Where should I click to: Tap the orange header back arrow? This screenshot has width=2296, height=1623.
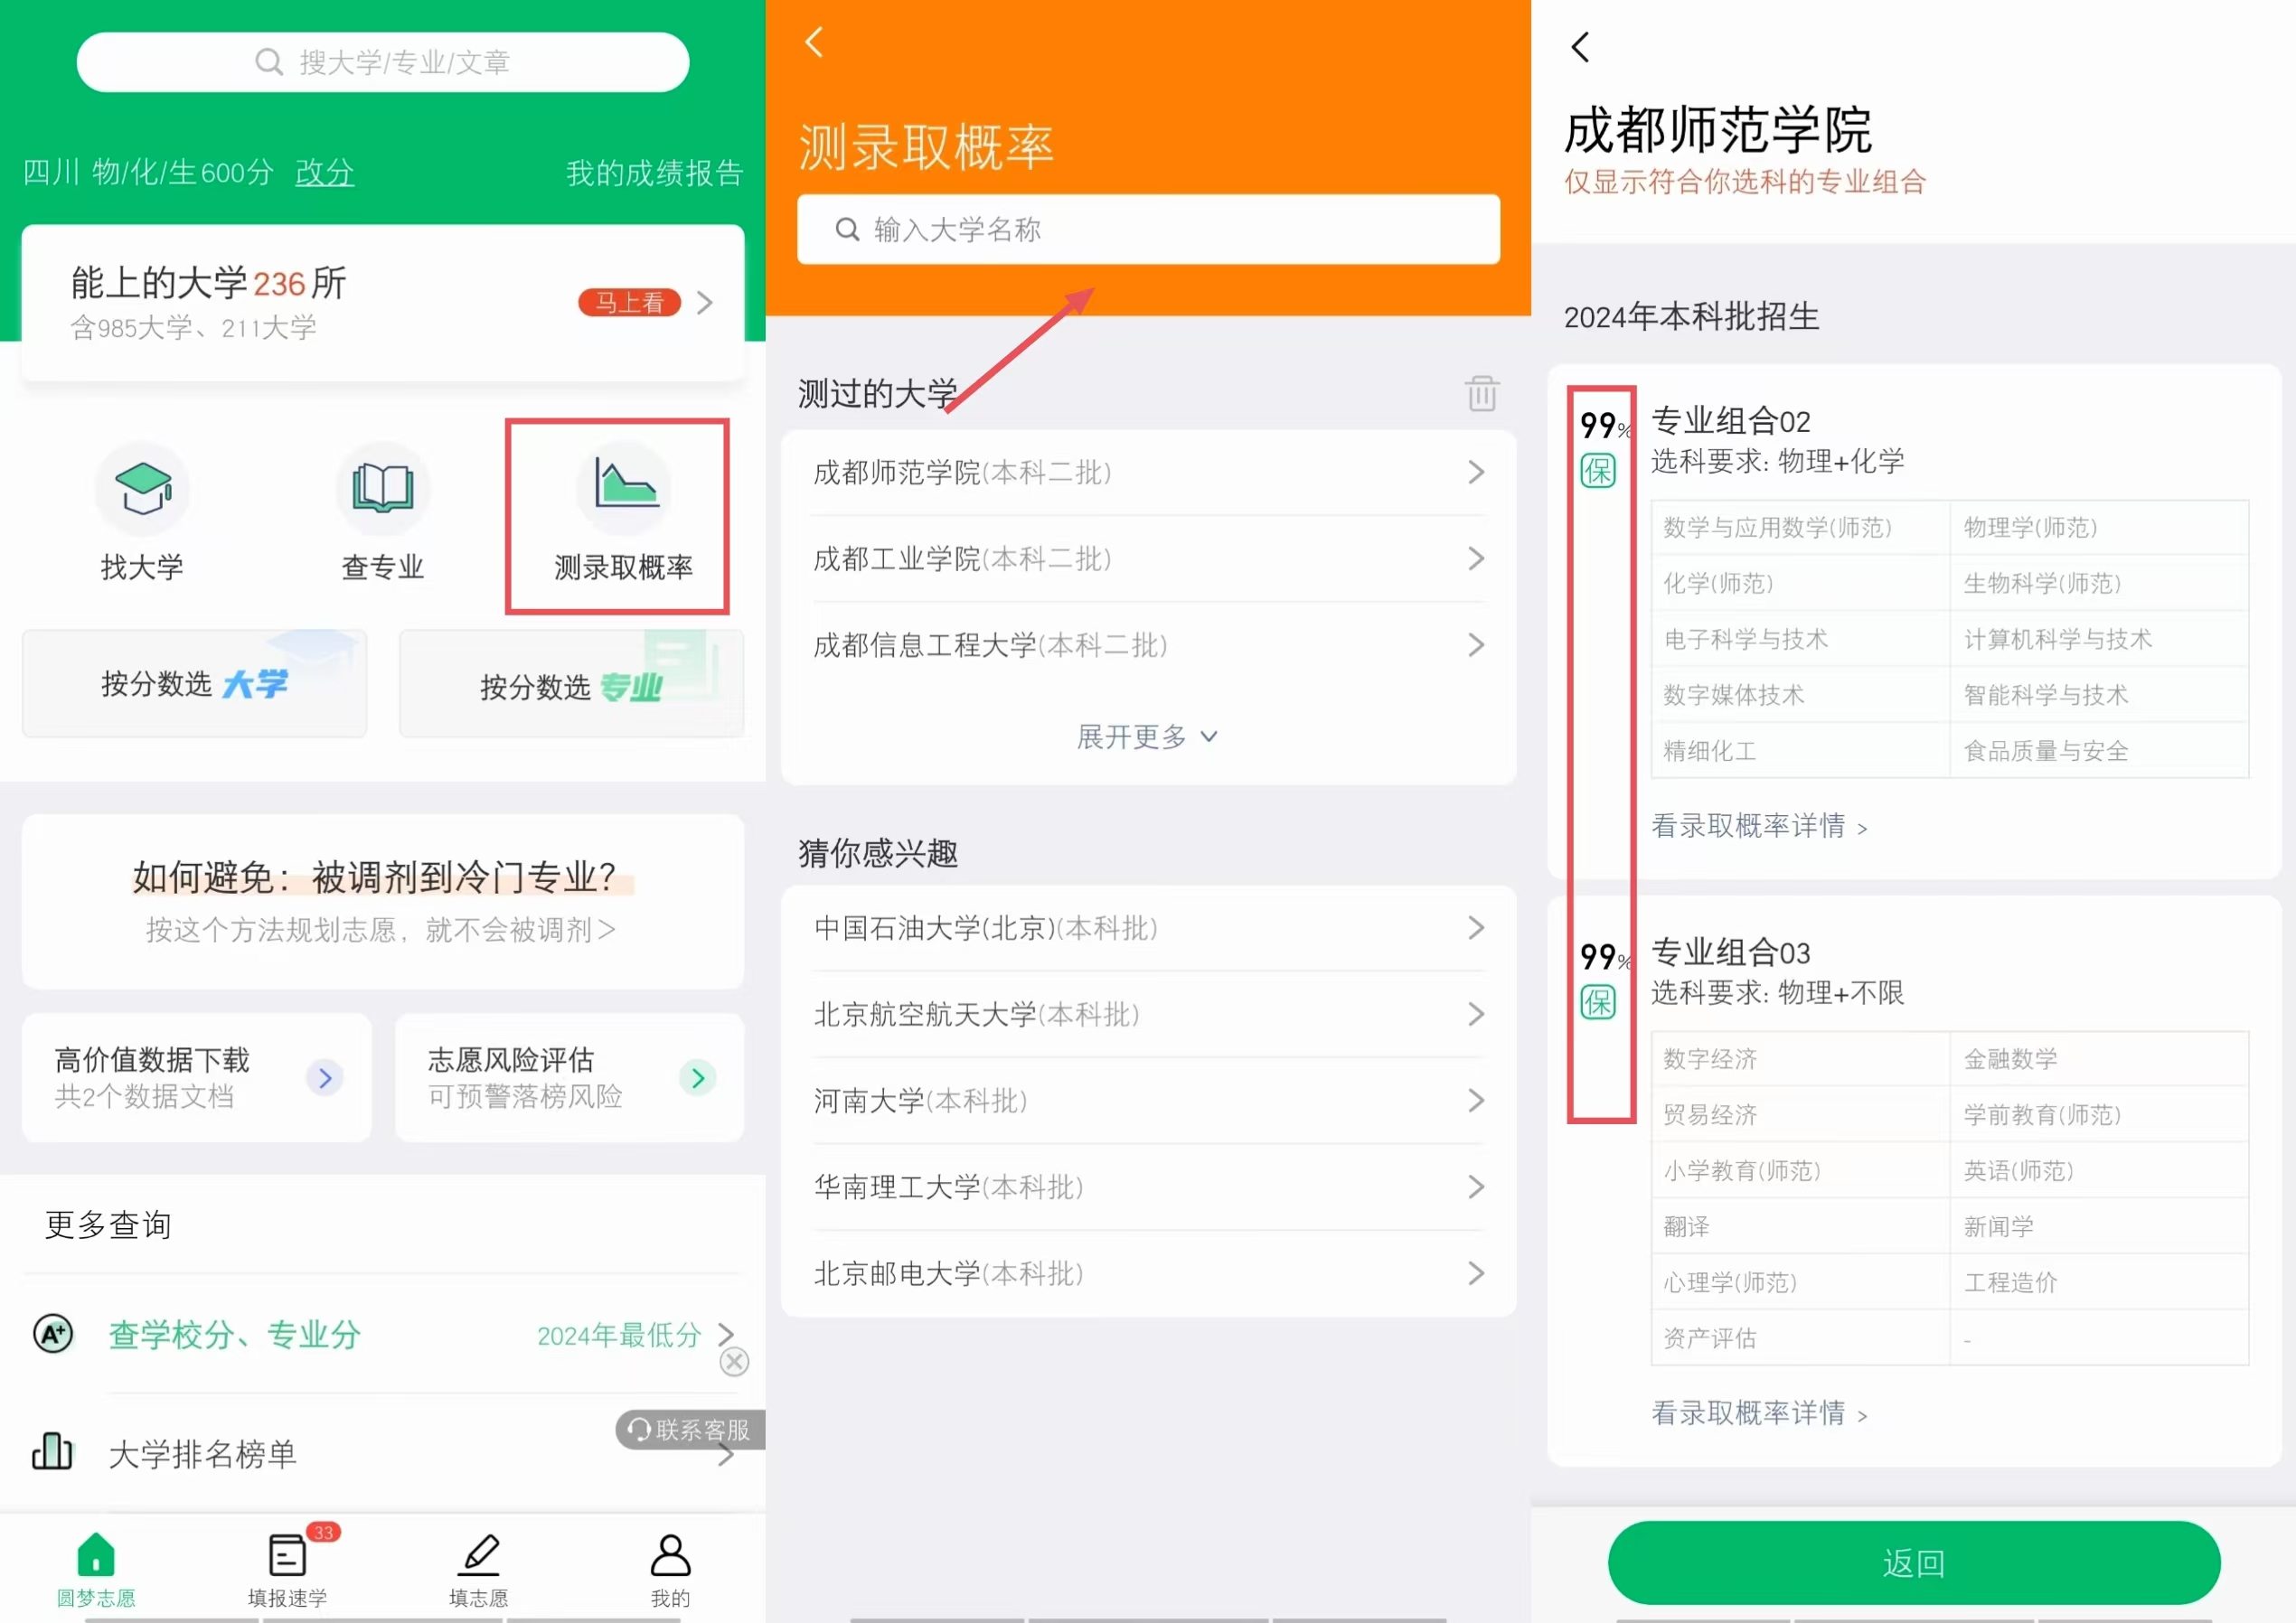[815, 43]
